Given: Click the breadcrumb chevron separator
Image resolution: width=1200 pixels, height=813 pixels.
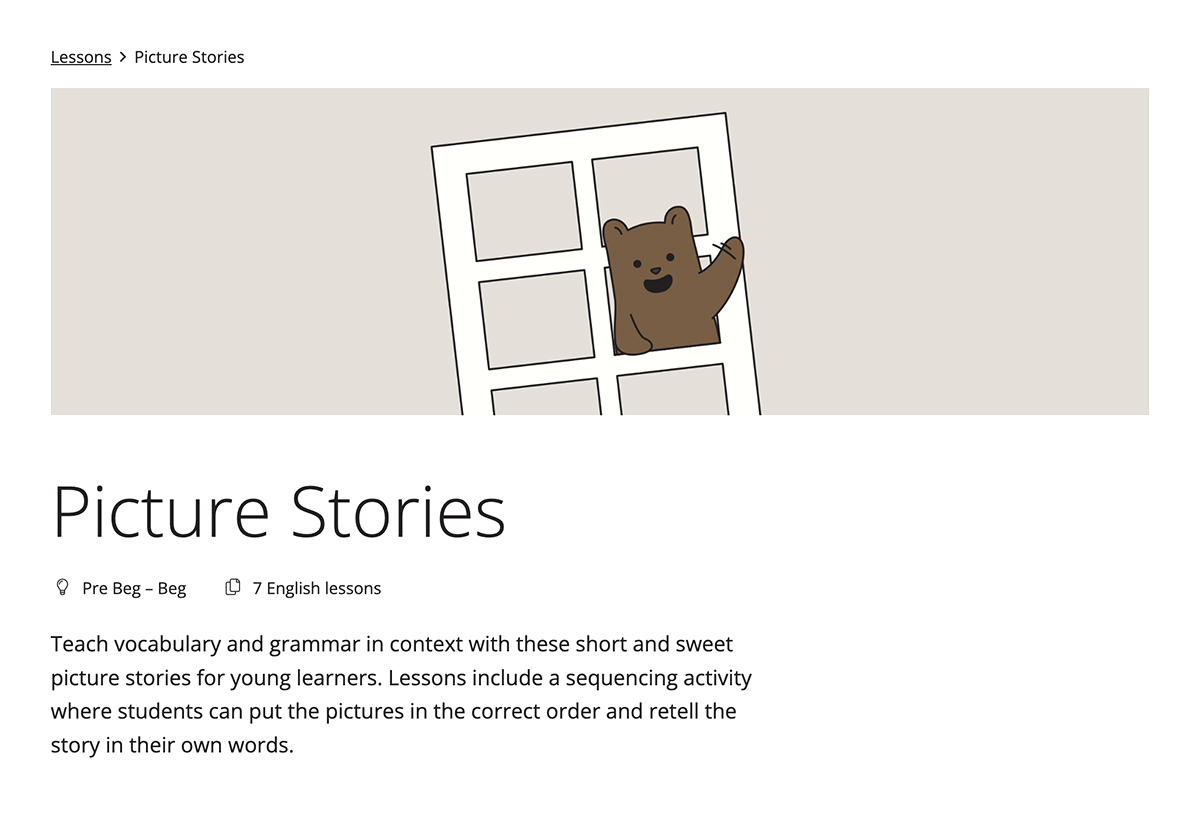Looking at the screenshot, I should pos(123,57).
